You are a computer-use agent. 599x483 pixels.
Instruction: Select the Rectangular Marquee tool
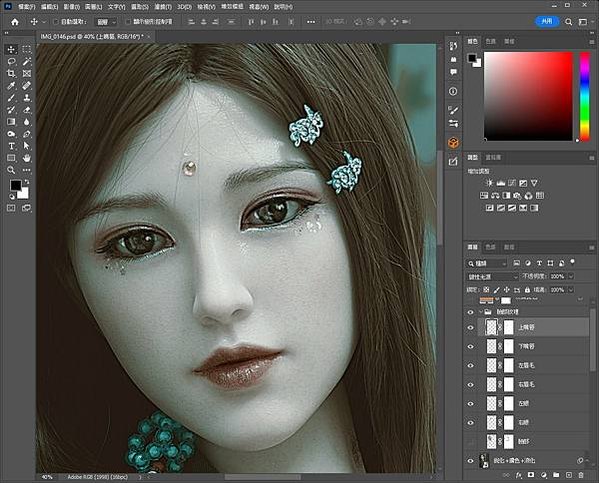(26, 49)
